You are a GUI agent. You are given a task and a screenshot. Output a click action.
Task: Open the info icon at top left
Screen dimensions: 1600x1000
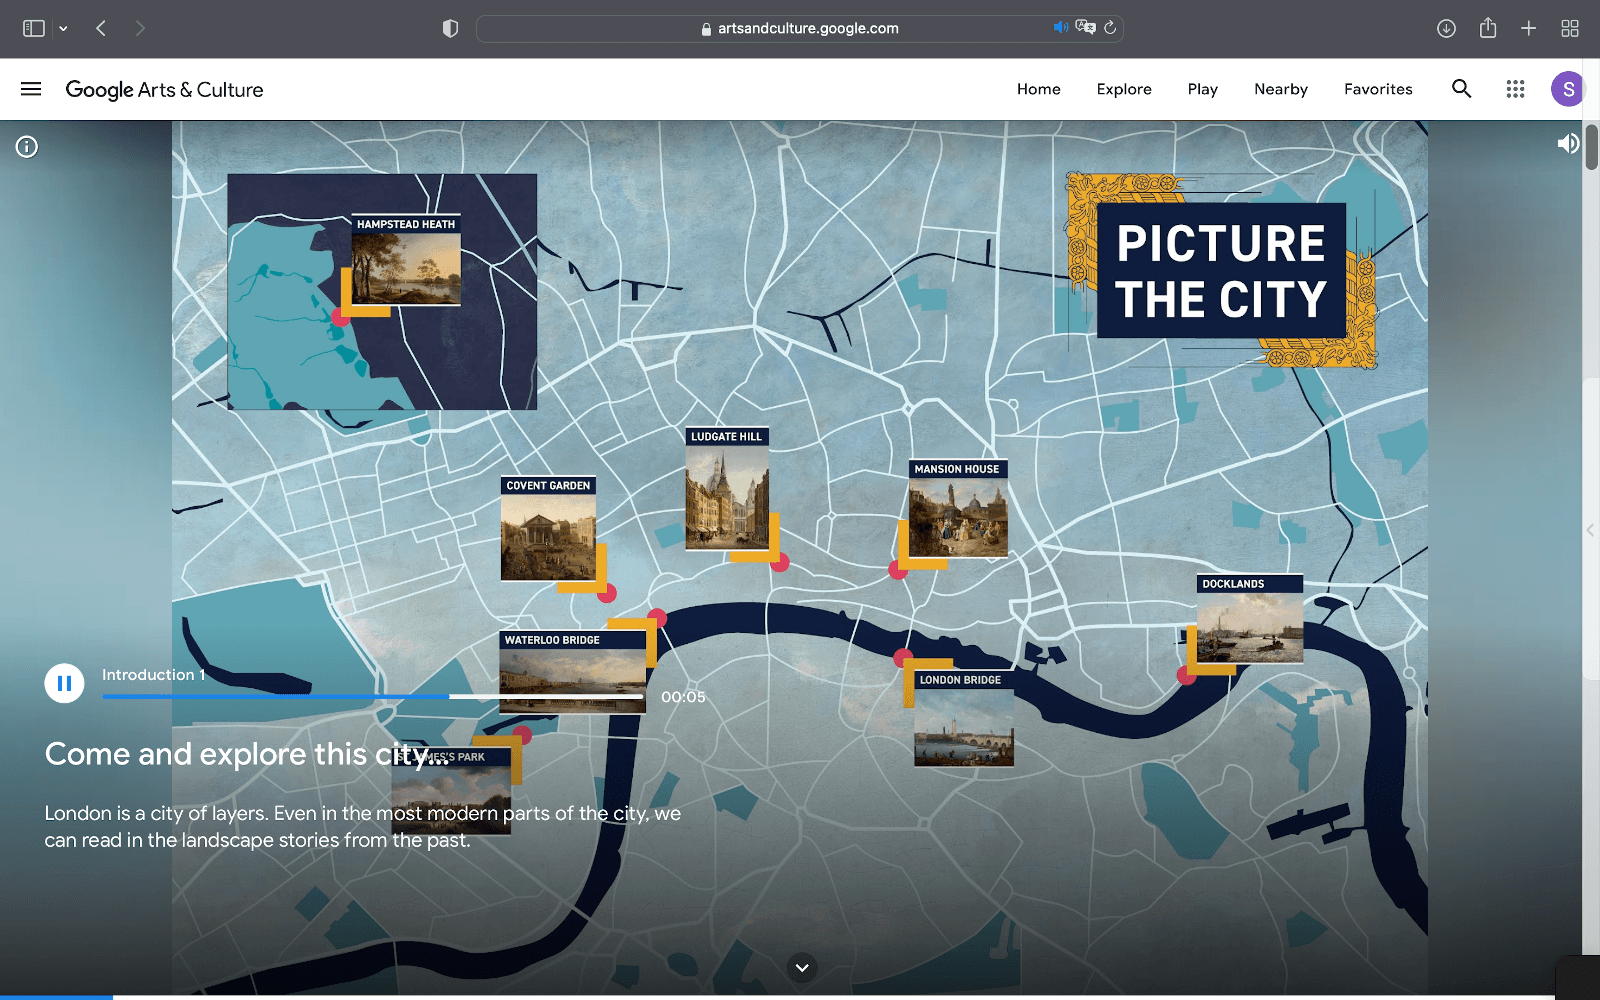(x=27, y=147)
